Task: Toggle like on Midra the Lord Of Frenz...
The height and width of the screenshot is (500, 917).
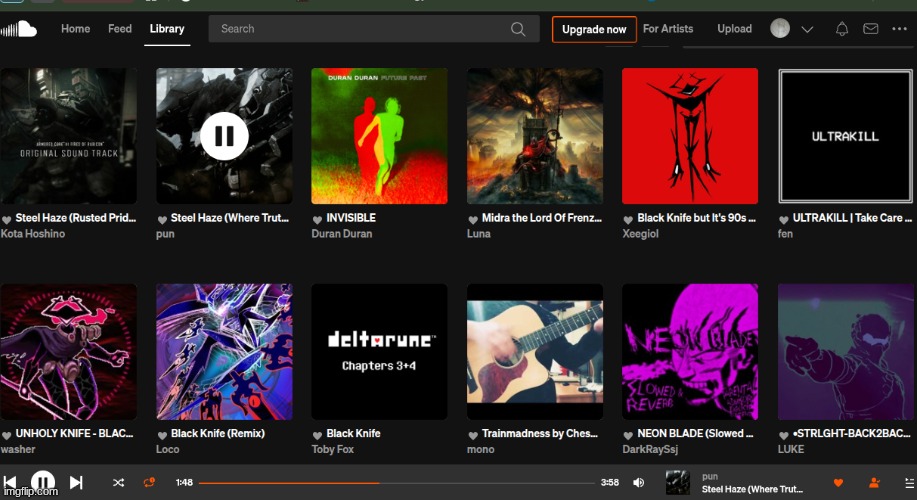Action: click(473, 219)
